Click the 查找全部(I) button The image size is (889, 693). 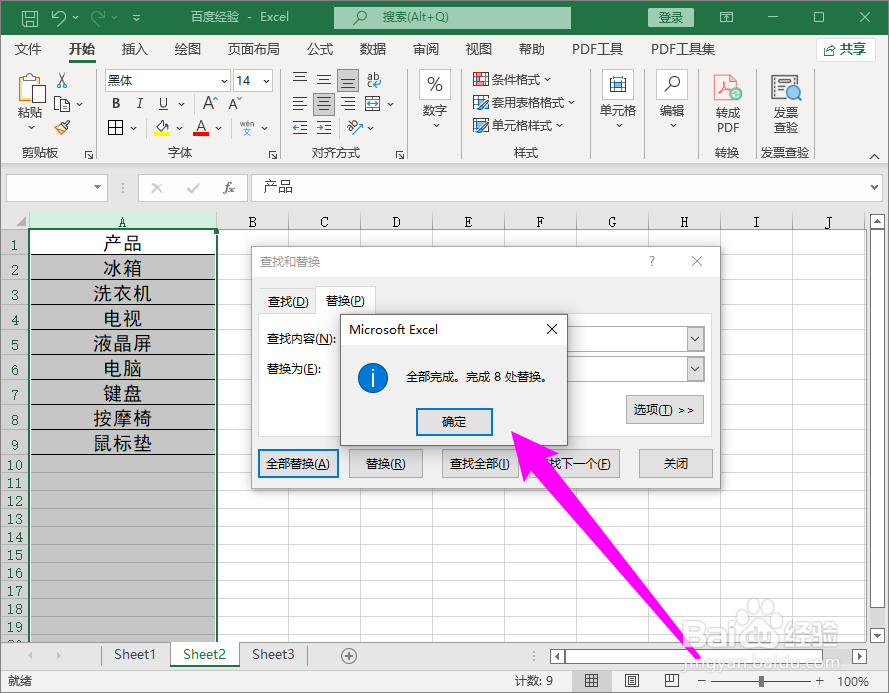(480, 464)
